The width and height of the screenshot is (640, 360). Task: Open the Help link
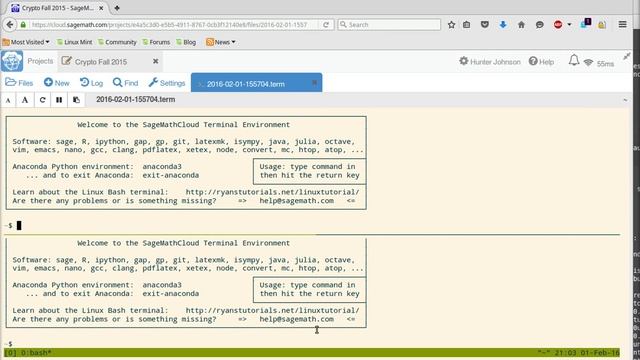click(541, 62)
